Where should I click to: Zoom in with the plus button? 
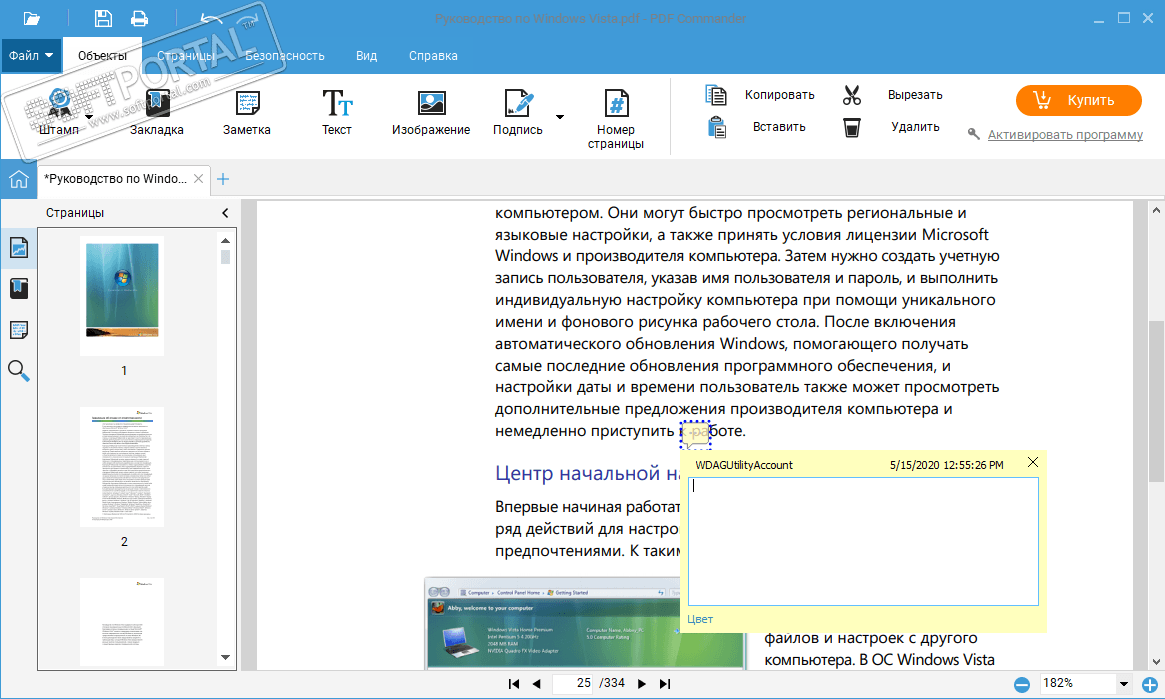pyautogui.click(x=1149, y=684)
